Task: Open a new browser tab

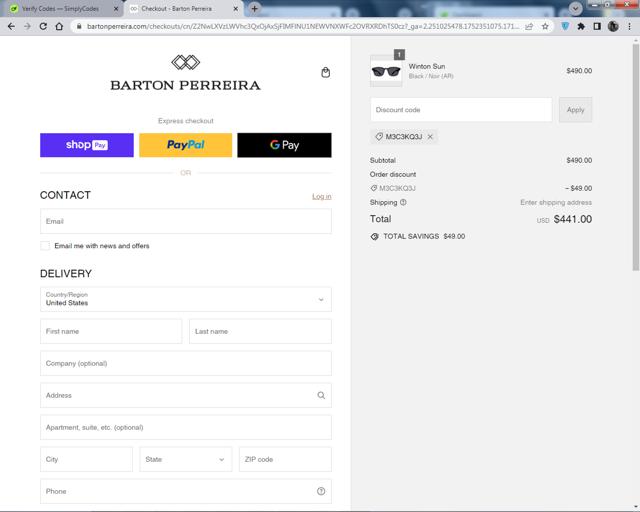Action: 254,8
